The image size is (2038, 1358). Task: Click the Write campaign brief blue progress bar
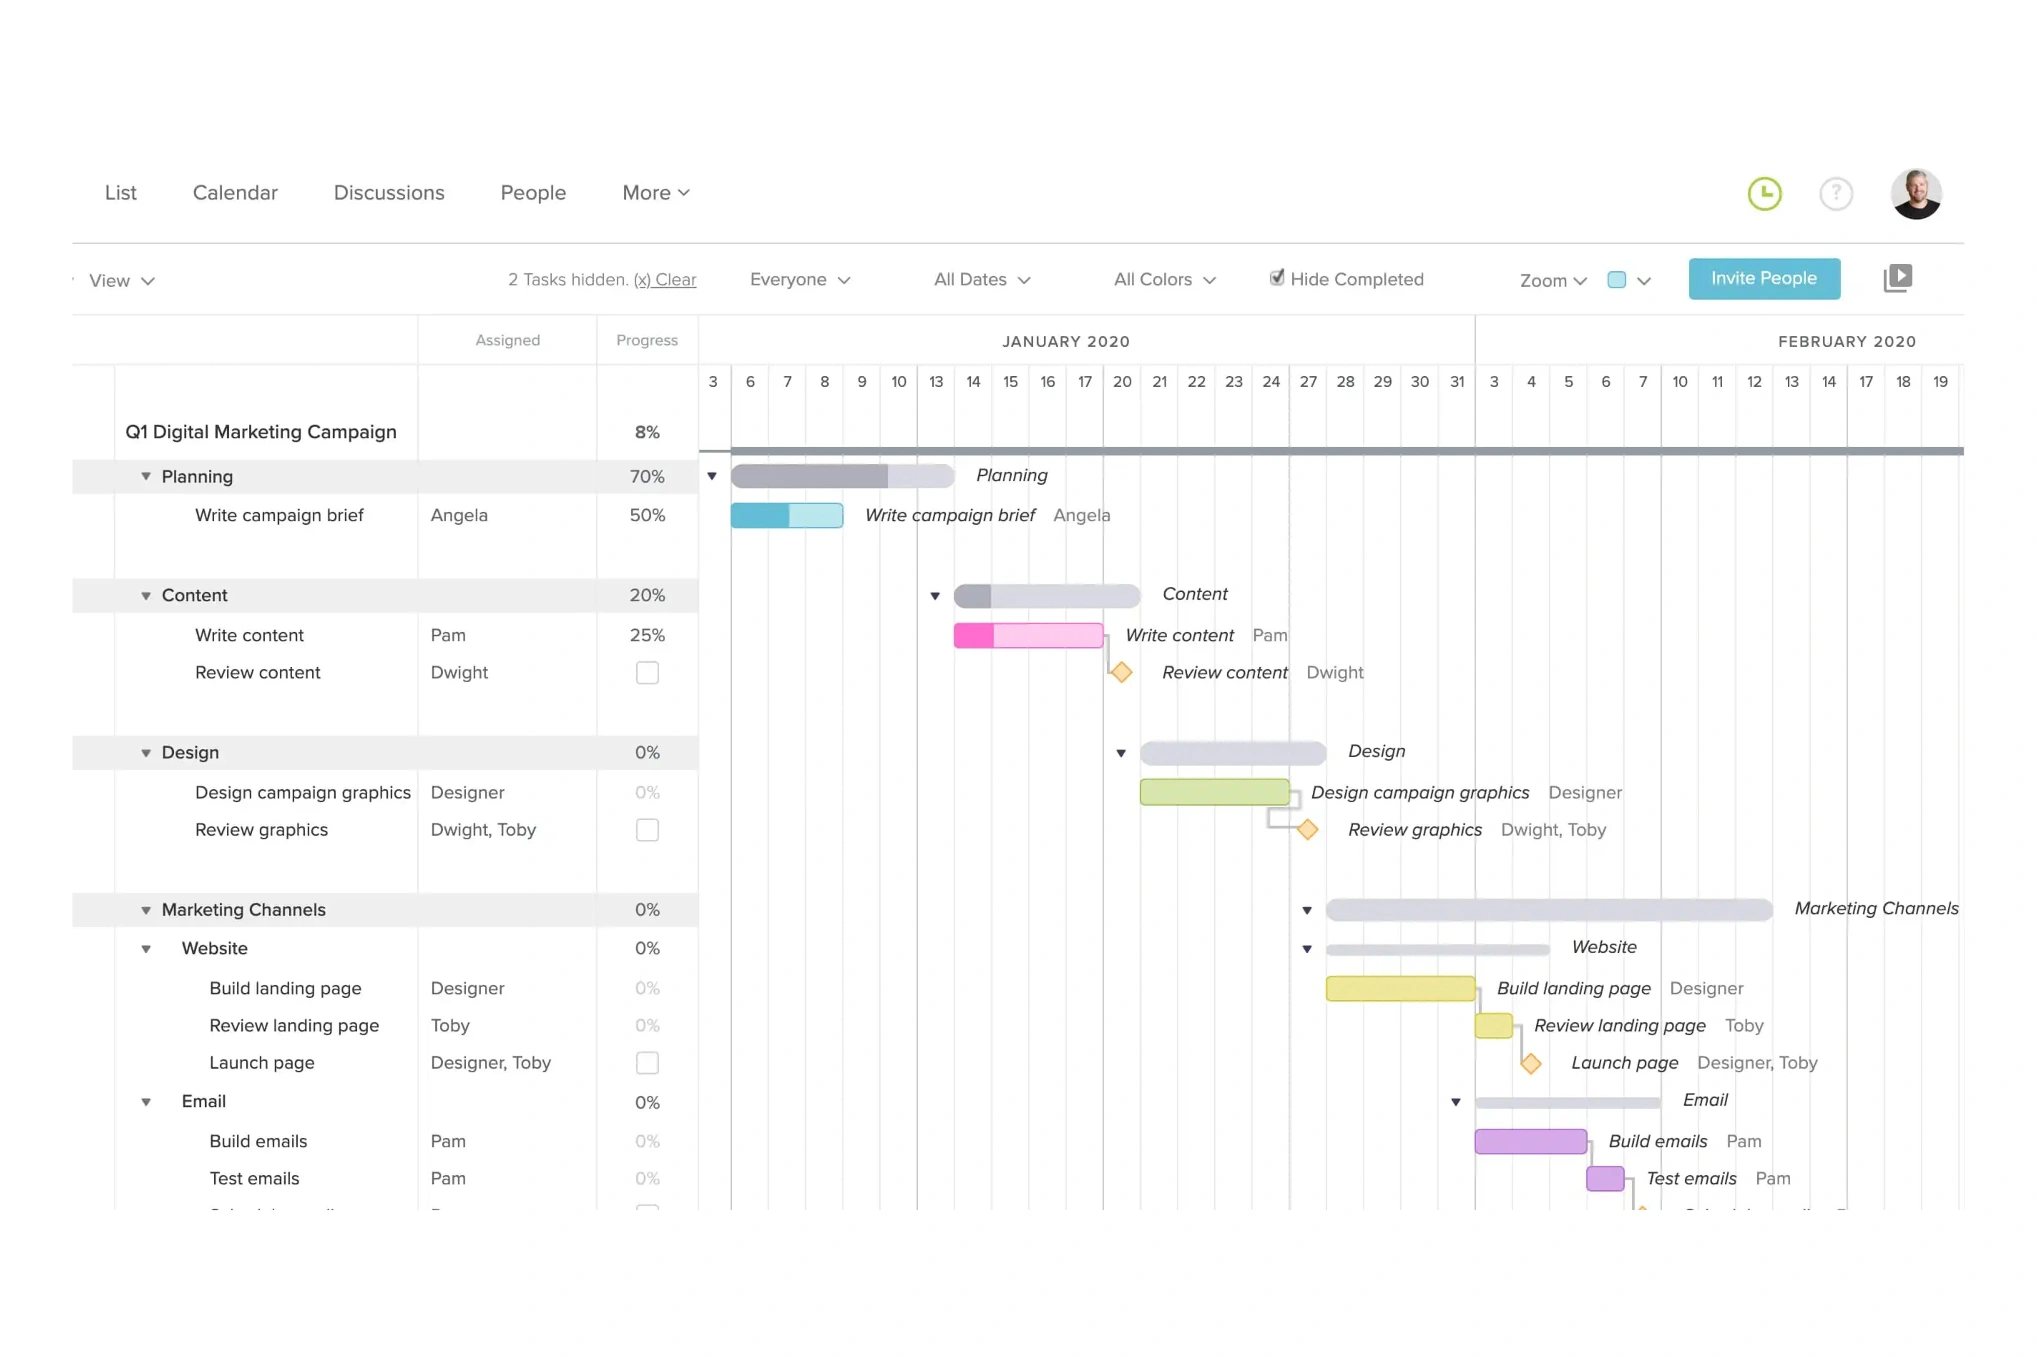(x=787, y=515)
